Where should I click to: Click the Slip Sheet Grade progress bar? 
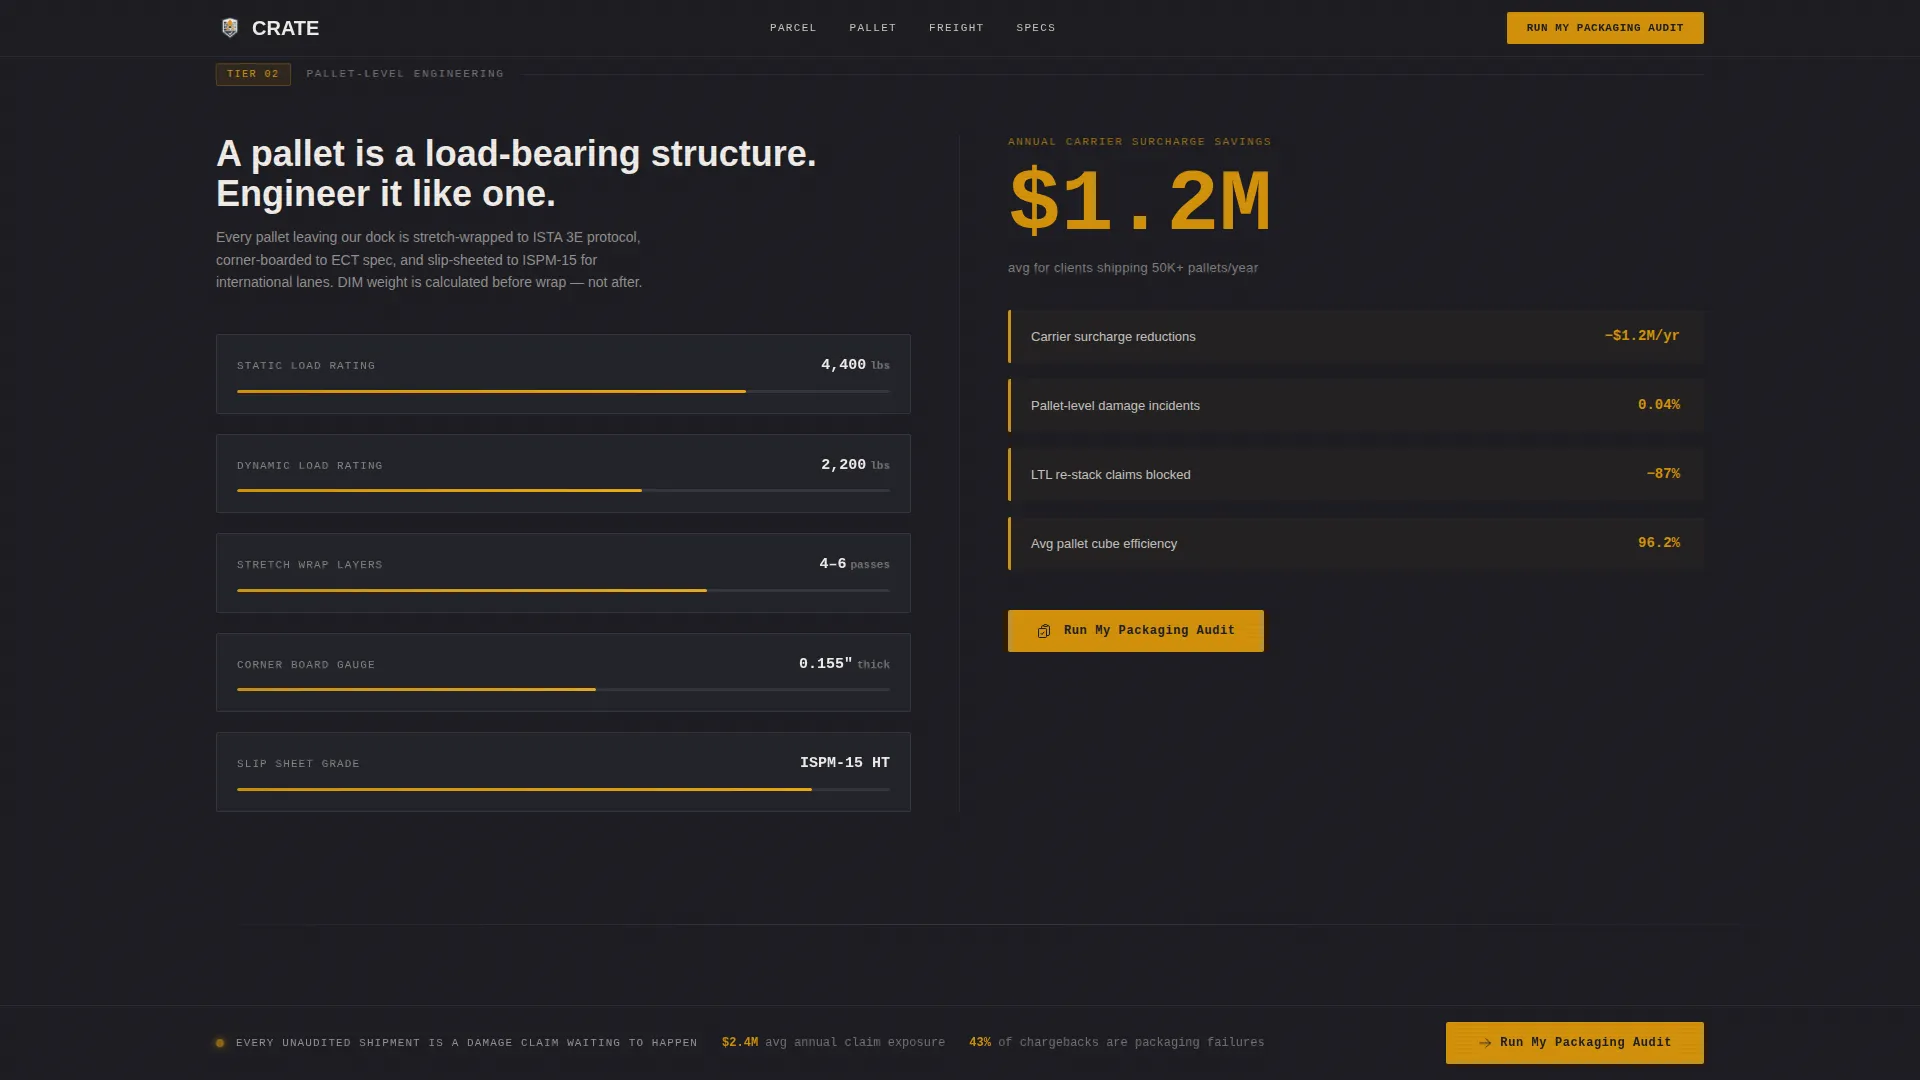563,789
